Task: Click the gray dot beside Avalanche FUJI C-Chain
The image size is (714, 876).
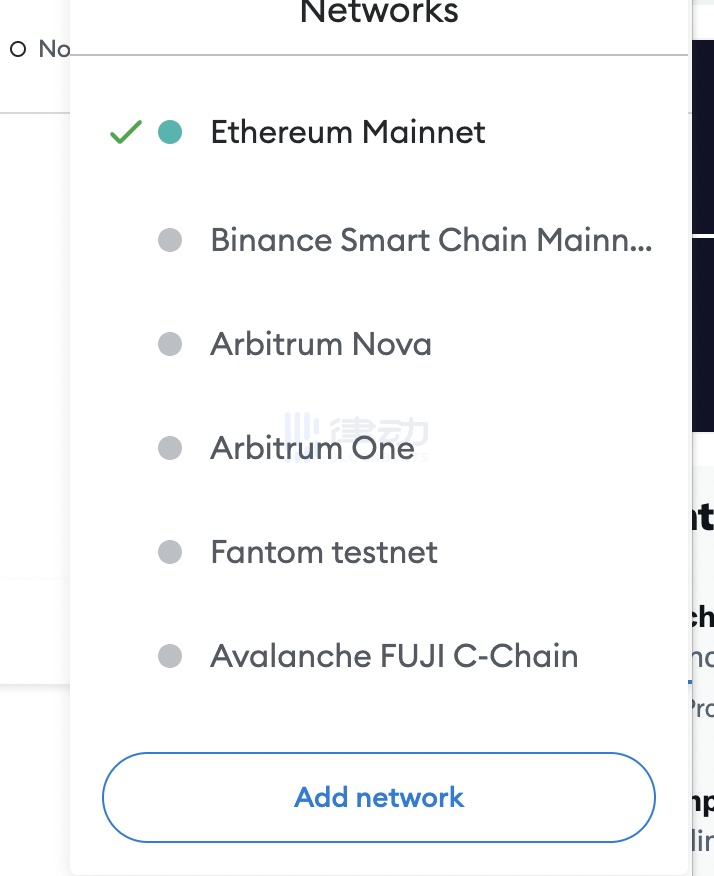Action: (170, 656)
